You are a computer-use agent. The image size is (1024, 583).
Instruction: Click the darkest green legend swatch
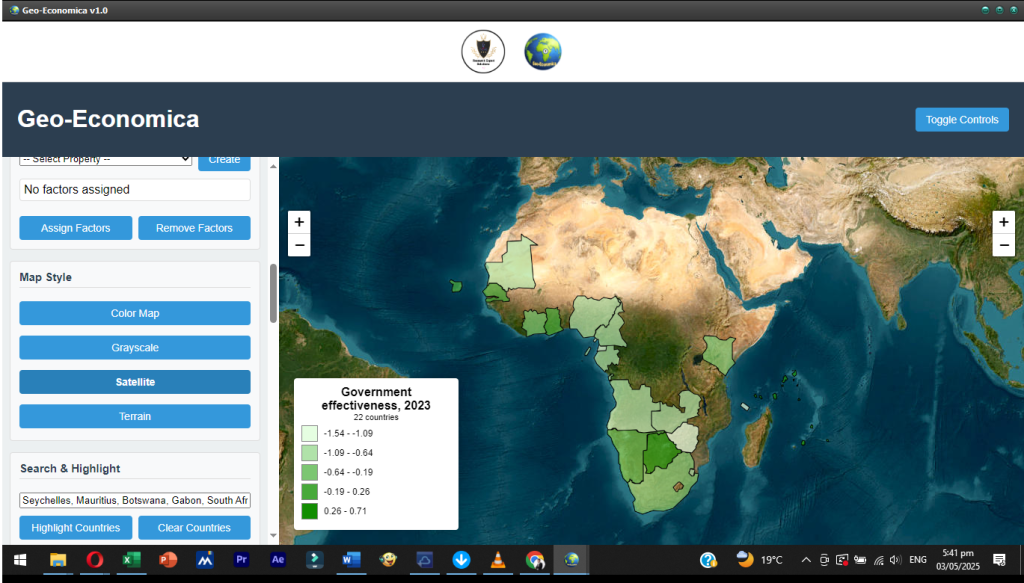[310, 511]
